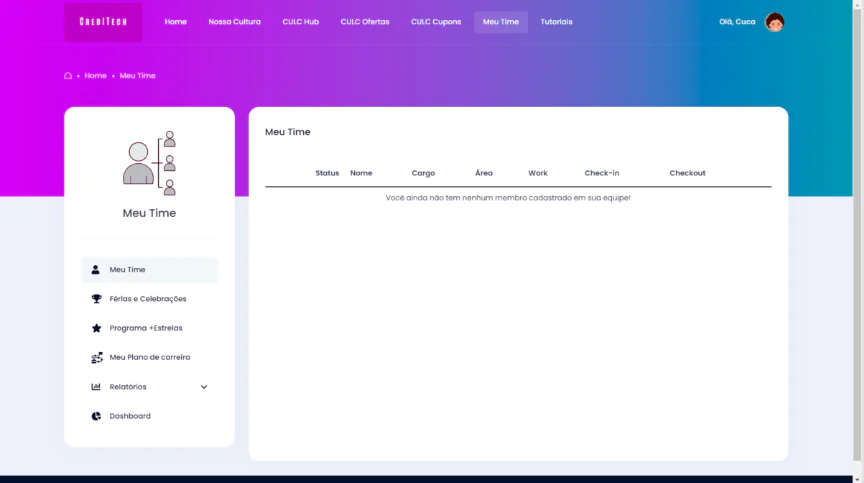Image resolution: width=864 pixels, height=483 pixels.
Task: Click the Olá, Cuca greeting text
Action: click(737, 22)
